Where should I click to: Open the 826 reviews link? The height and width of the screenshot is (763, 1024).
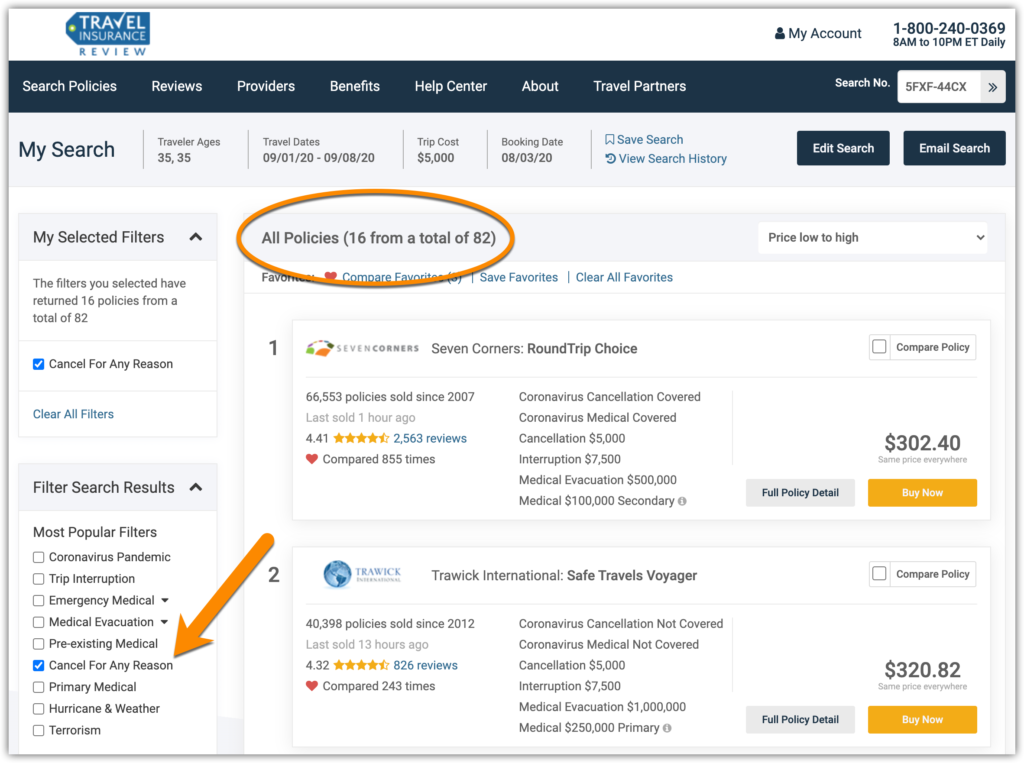point(425,665)
